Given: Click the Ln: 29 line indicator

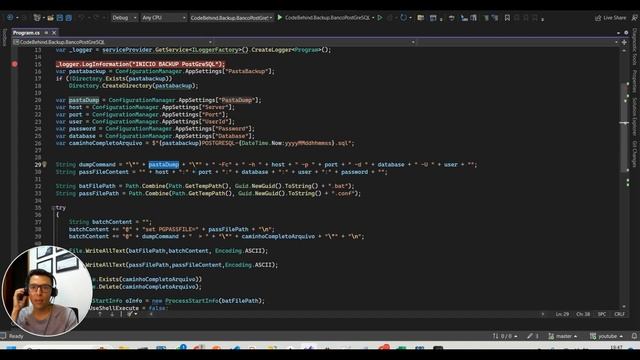Looking at the screenshot, I should click(562, 314).
